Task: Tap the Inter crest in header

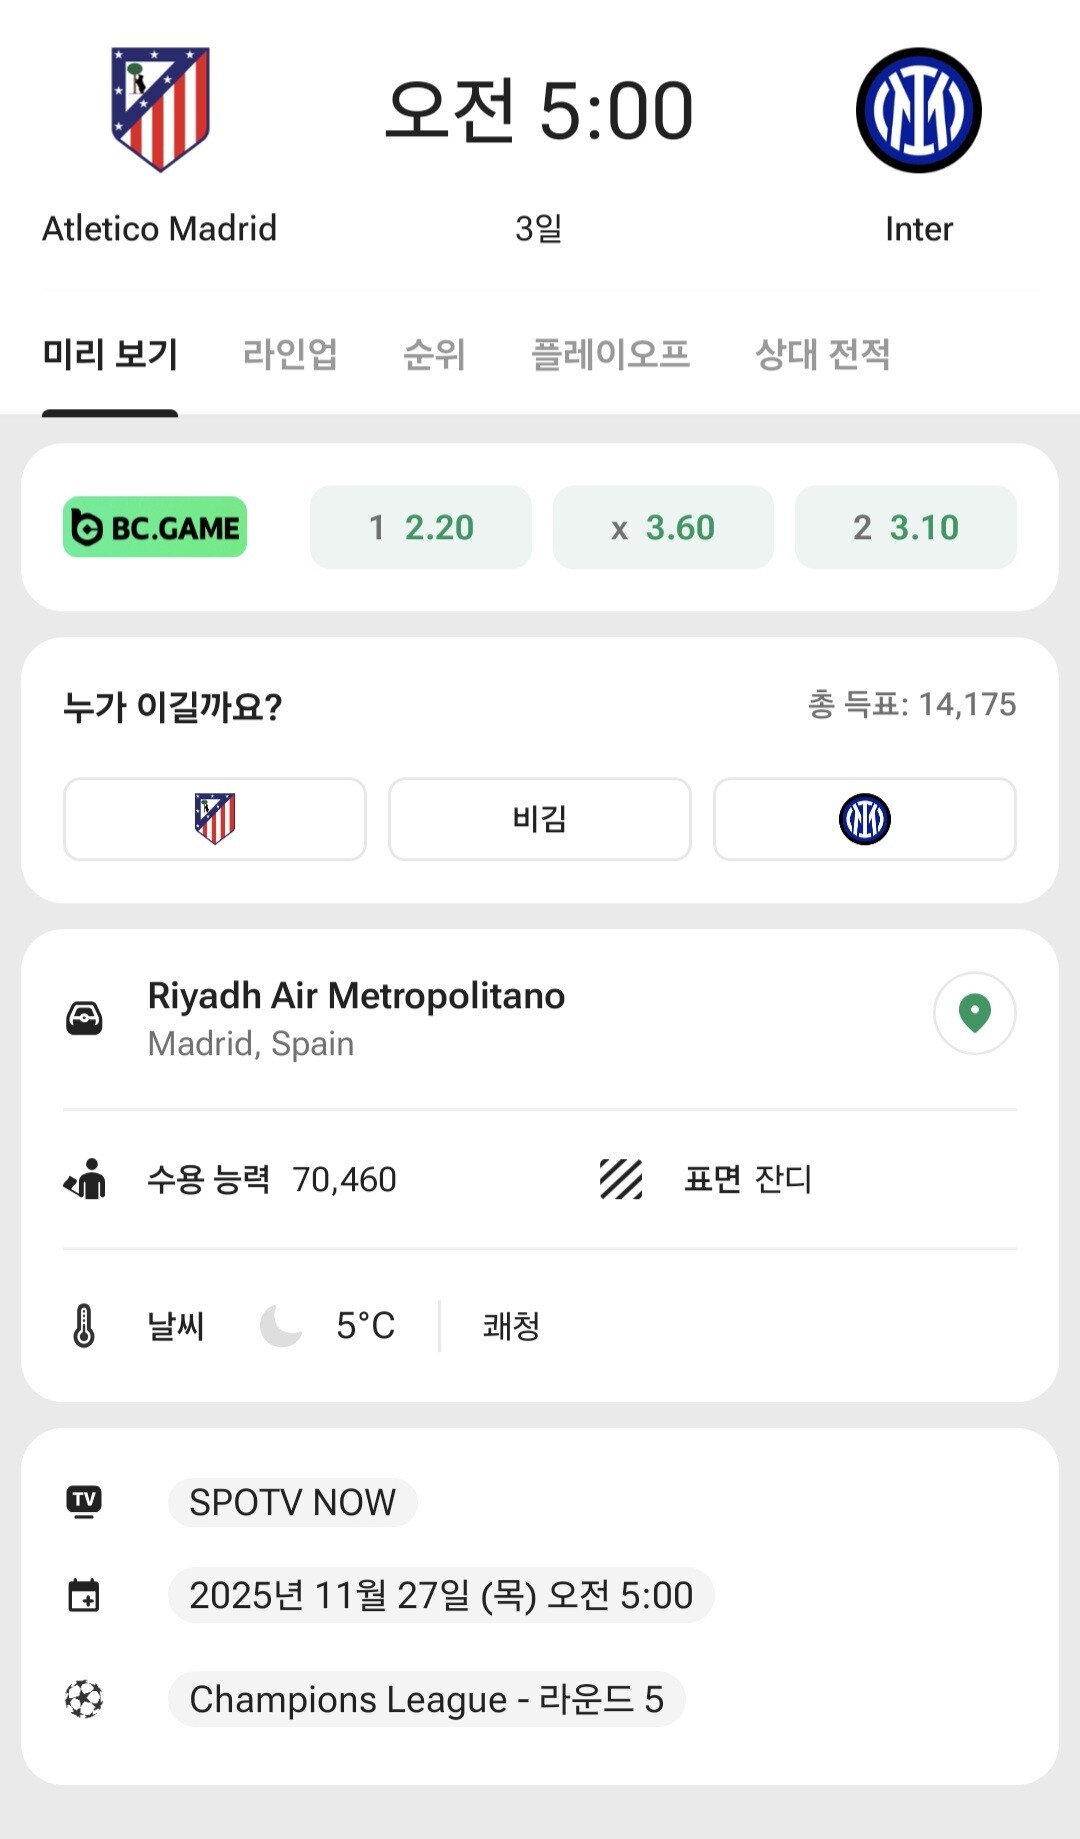Action: tap(918, 110)
